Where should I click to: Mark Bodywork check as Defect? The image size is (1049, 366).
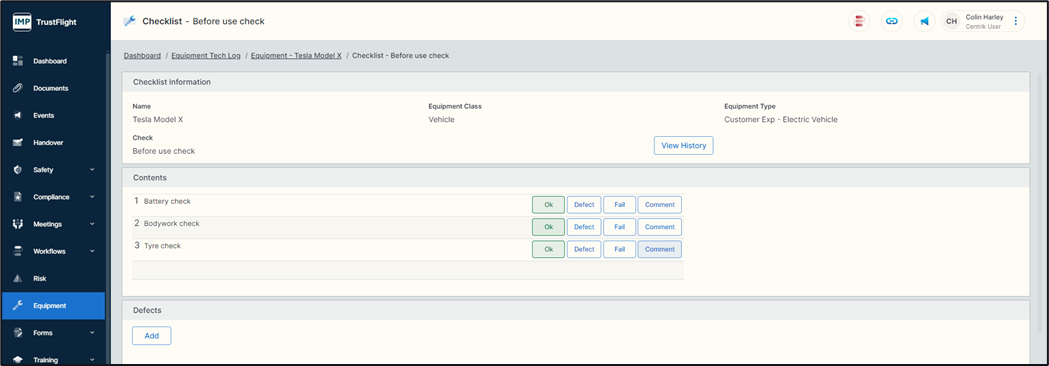584,227
